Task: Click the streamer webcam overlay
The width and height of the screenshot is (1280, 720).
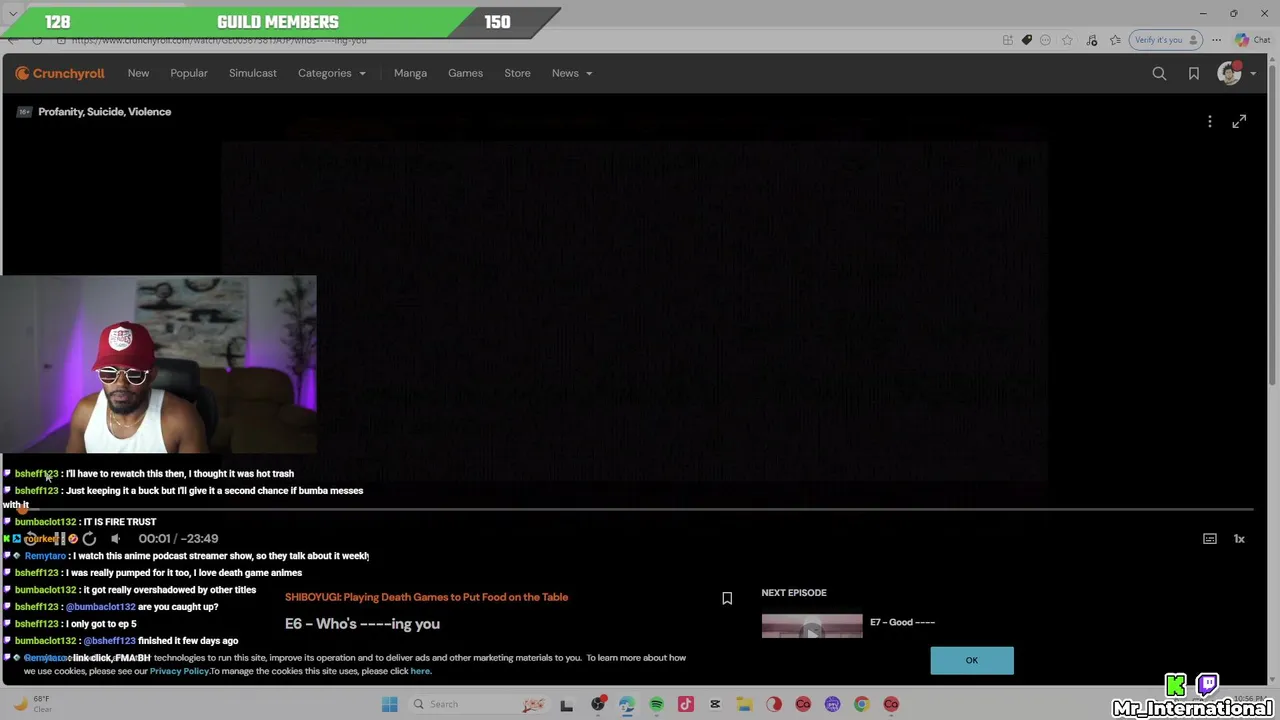Action: pyautogui.click(x=158, y=365)
